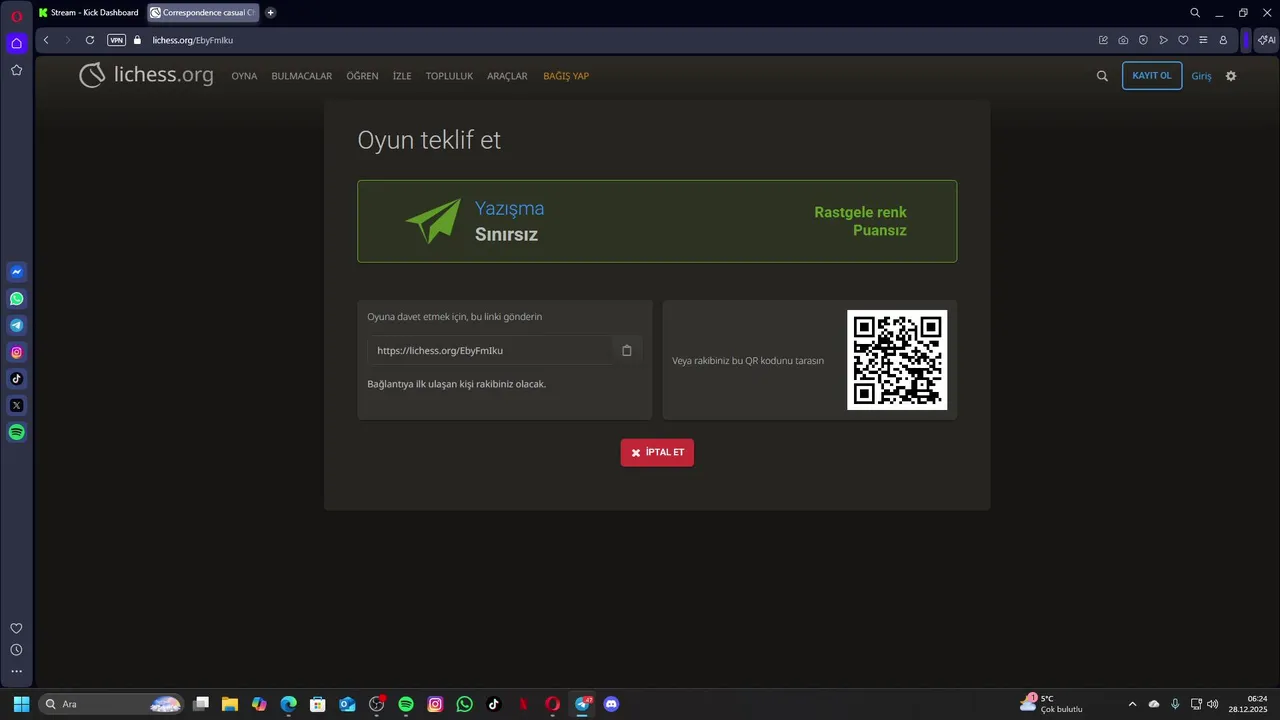Open the Windows Start menu
Screen dimensions: 1280x720
(x=21, y=704)
